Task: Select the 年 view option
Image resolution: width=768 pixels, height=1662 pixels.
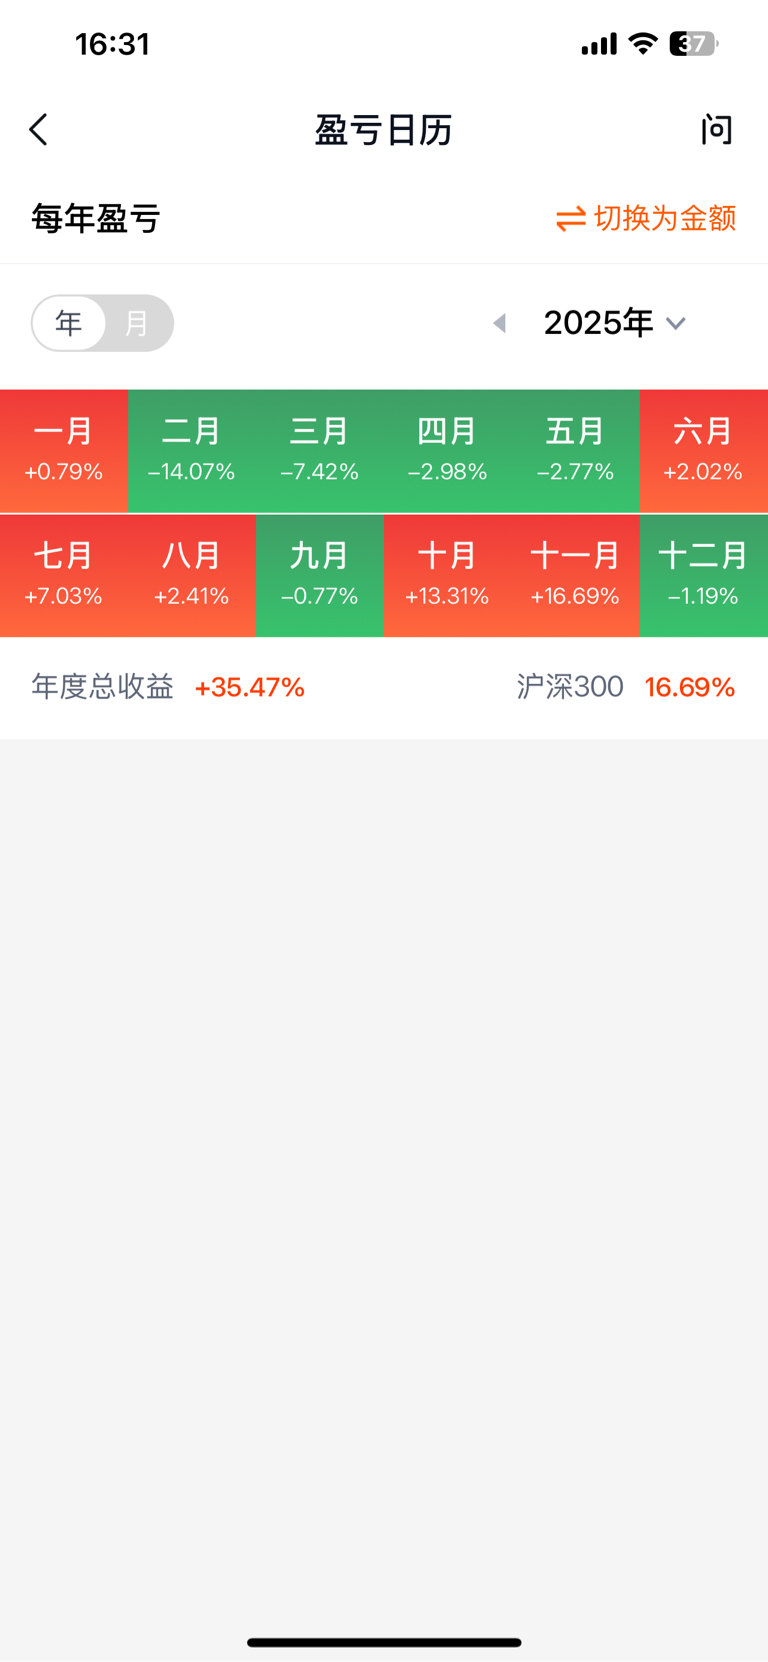Action: (69, 323)
